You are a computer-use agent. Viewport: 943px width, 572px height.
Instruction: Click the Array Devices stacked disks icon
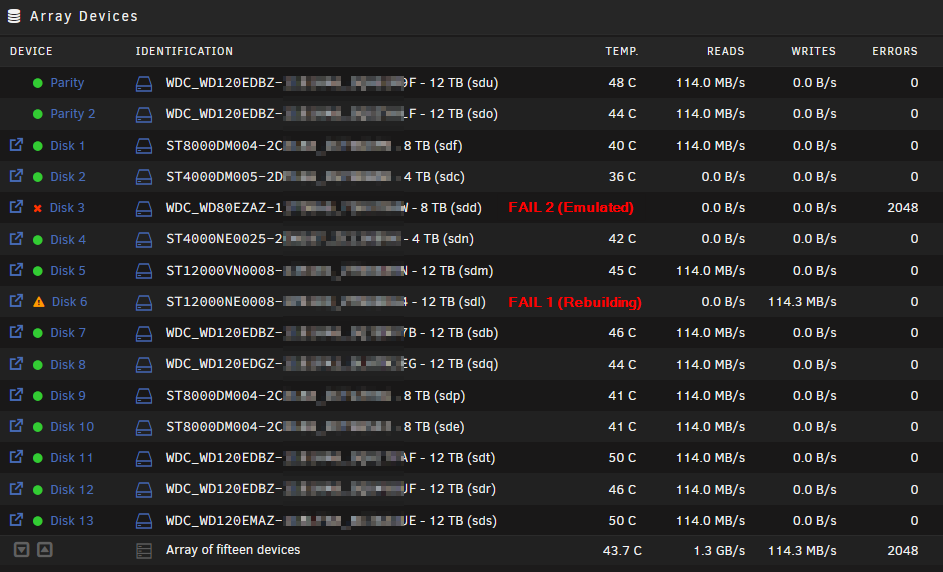pyautogui.click(x=14, y=16)
